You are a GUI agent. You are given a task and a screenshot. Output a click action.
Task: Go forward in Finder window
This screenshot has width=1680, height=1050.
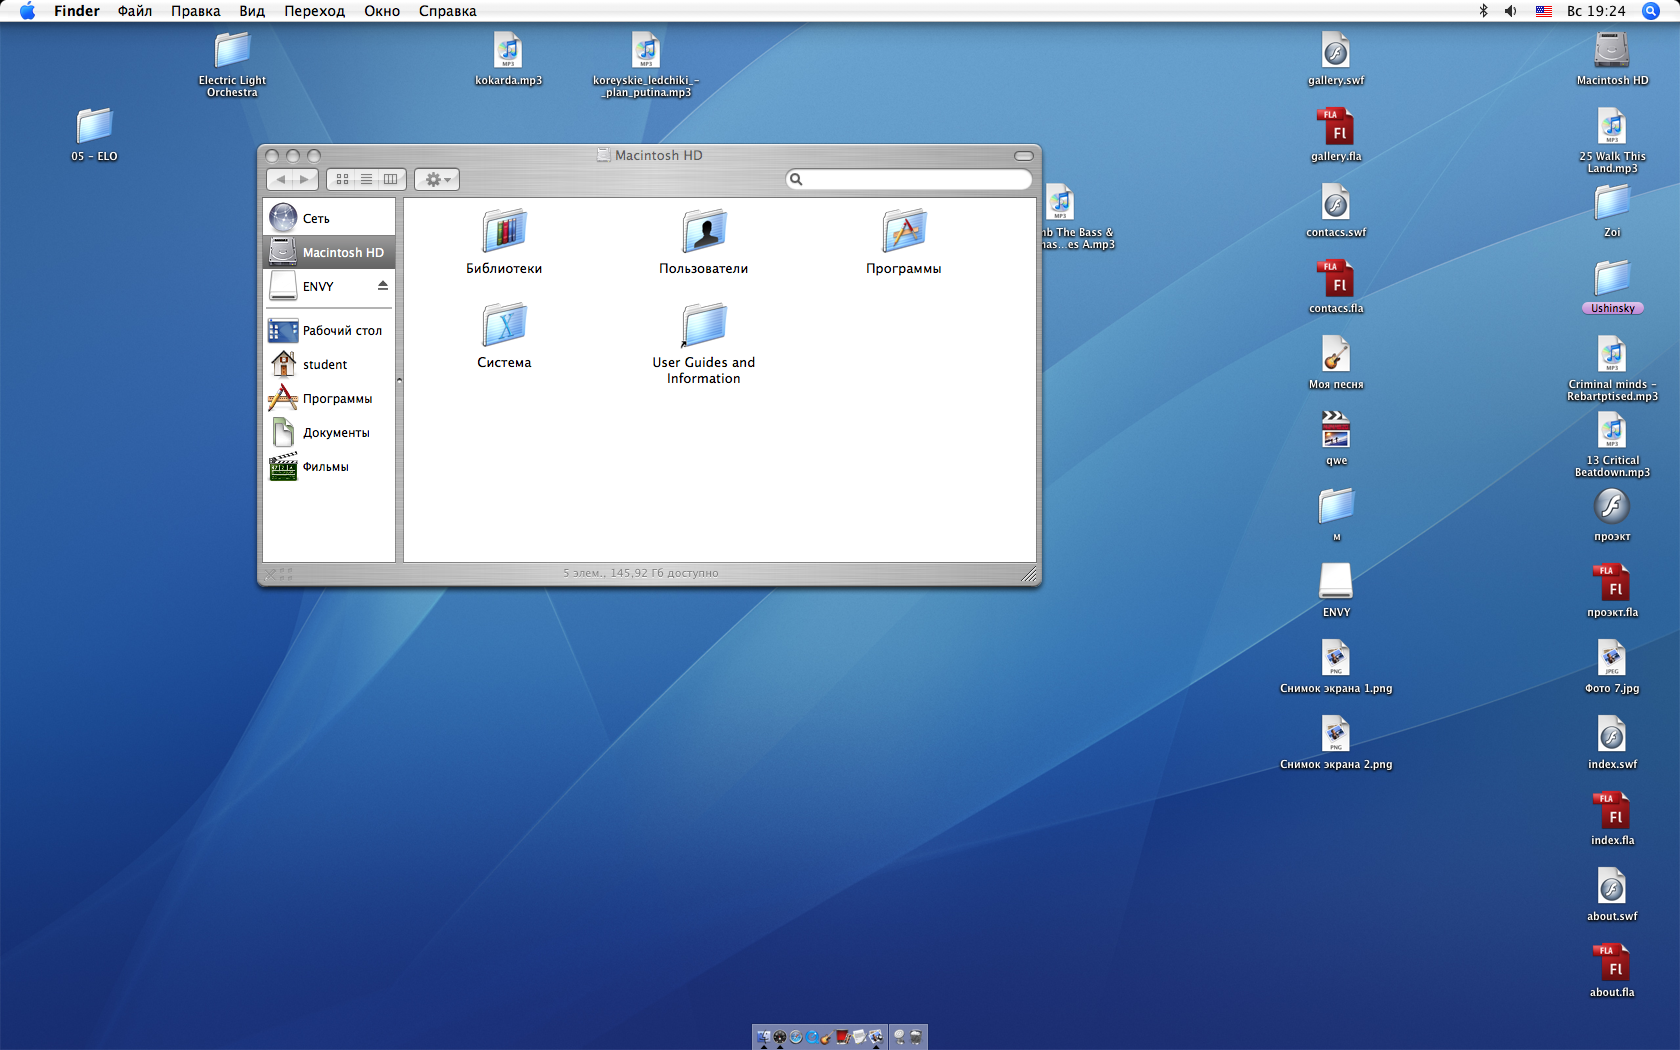pos(305,179)
